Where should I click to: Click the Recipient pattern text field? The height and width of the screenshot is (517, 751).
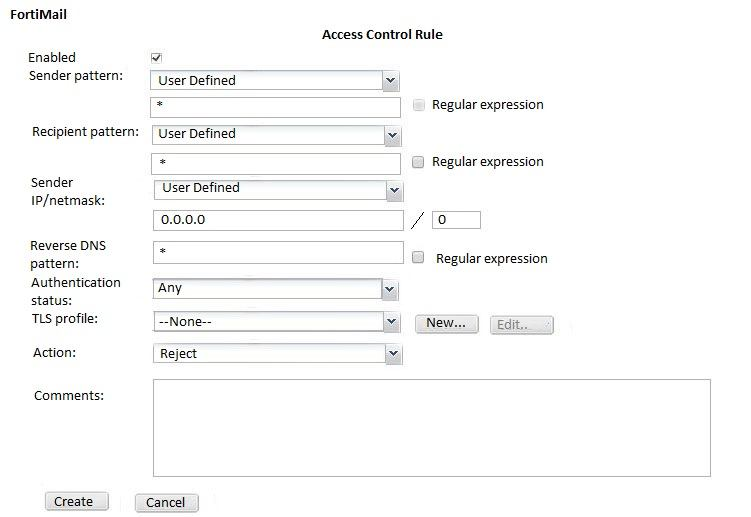point(275,163)
